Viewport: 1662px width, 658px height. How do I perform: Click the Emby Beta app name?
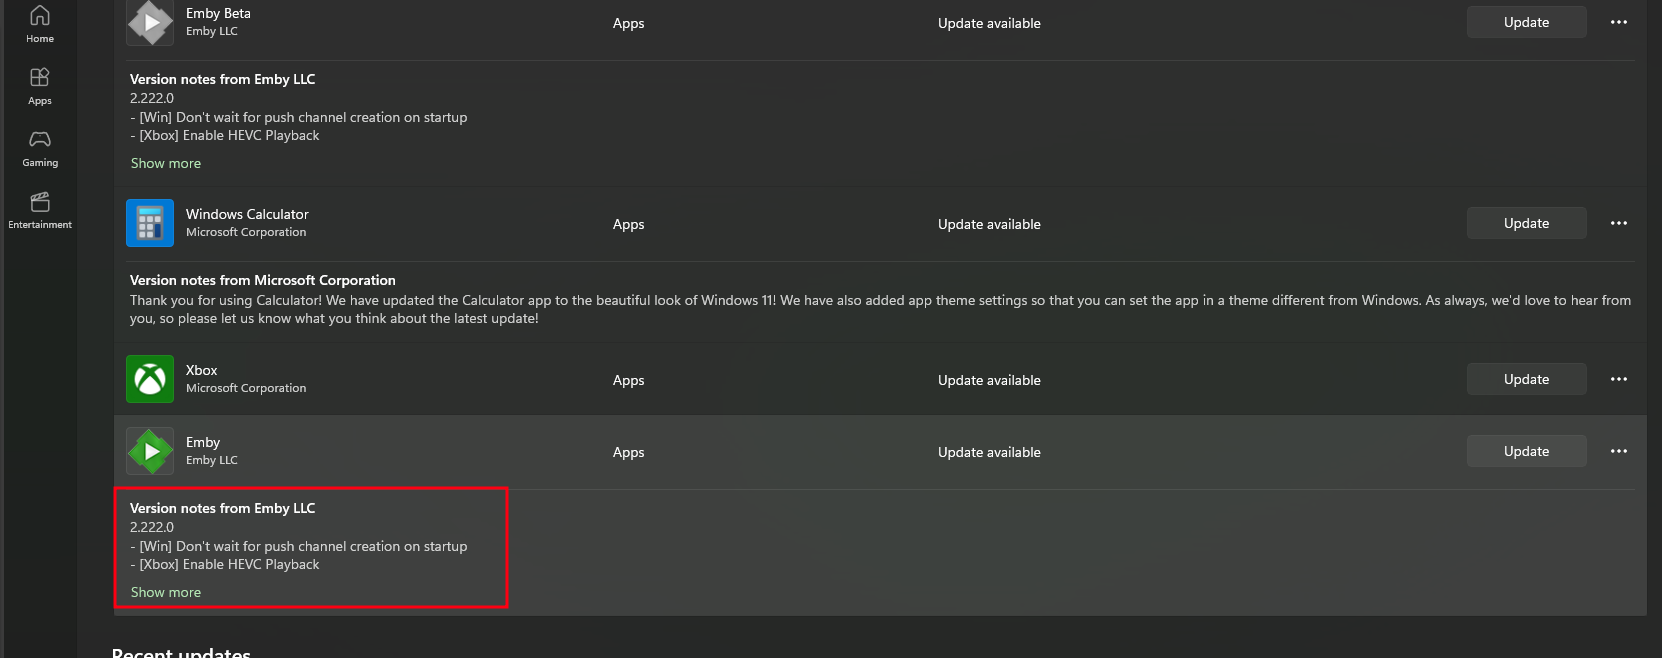(218, 13)
